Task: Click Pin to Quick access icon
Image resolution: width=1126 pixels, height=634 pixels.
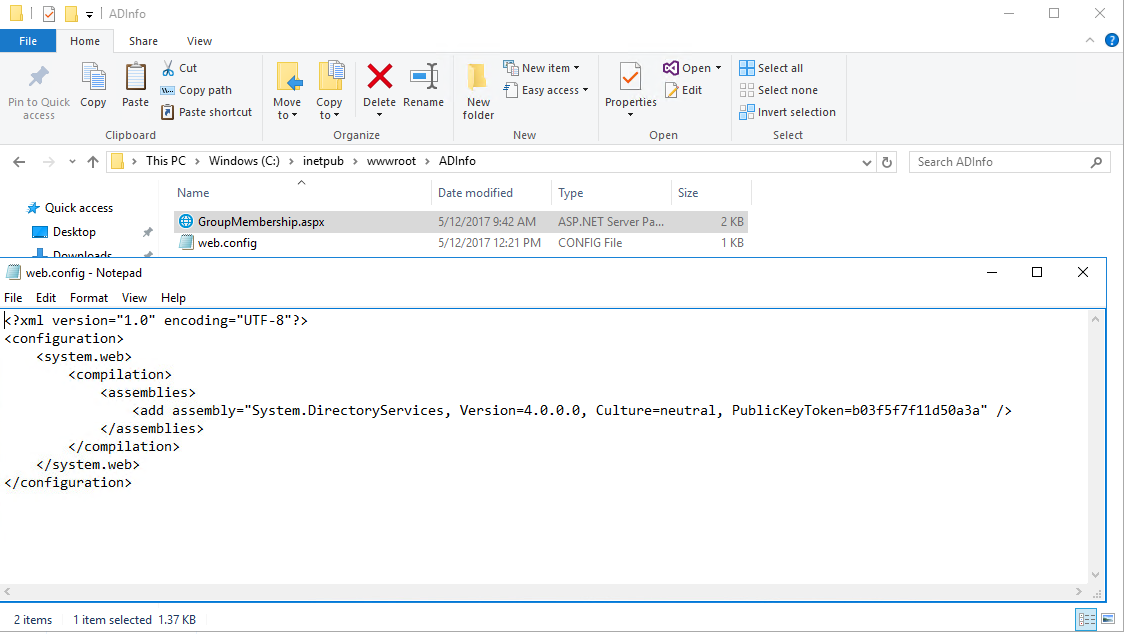Action: coord(39,78)
